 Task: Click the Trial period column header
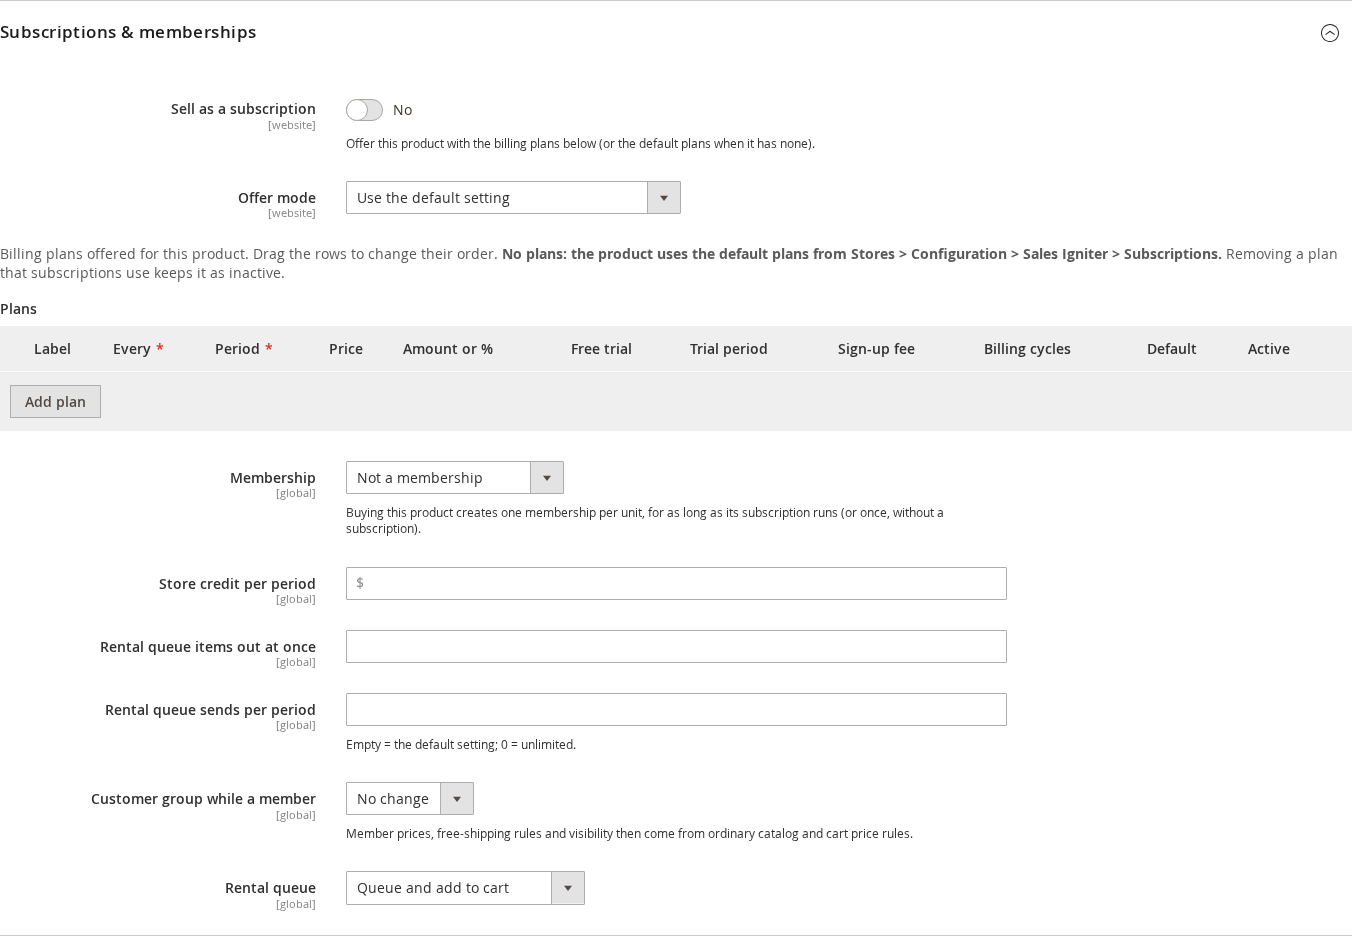coord(729,349)
